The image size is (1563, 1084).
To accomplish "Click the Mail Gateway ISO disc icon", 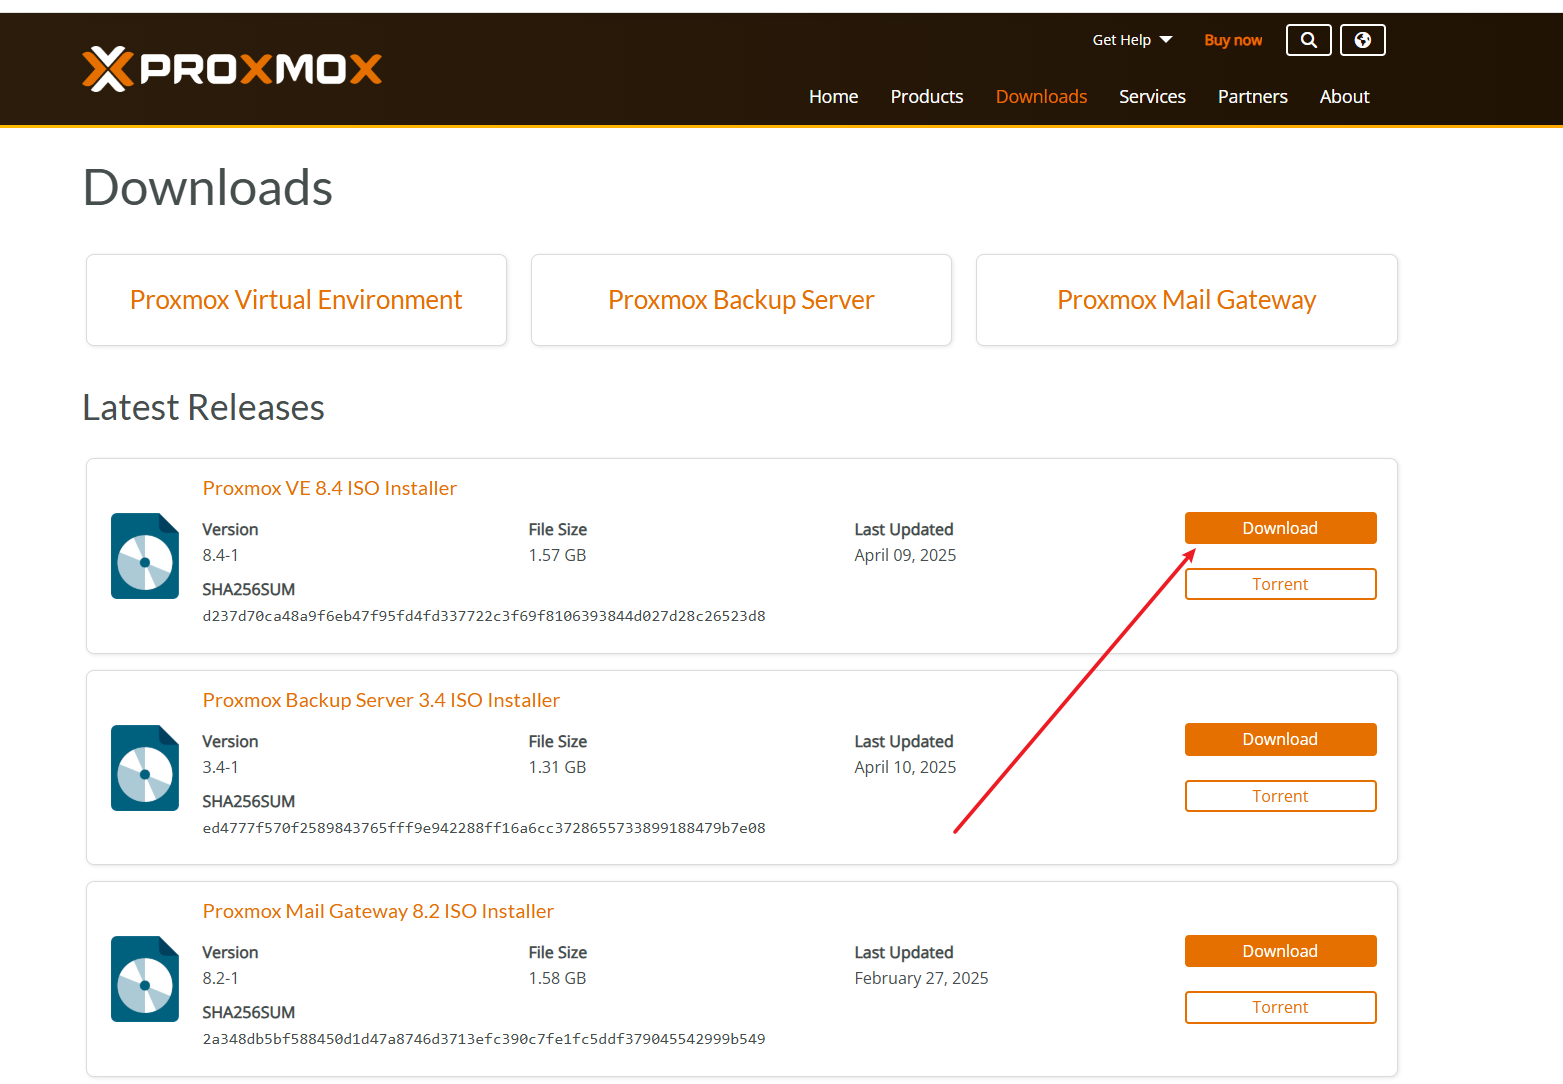I will pyautogui.click(x=145, y=979).
